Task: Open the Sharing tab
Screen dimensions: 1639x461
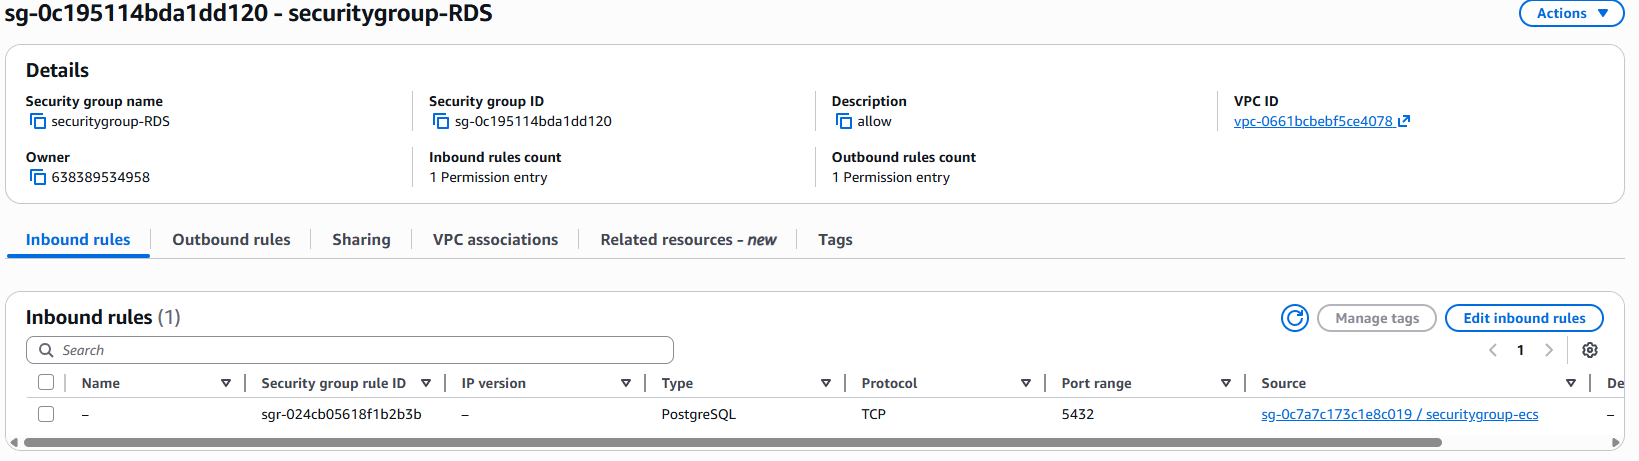Action: [361, 240]
